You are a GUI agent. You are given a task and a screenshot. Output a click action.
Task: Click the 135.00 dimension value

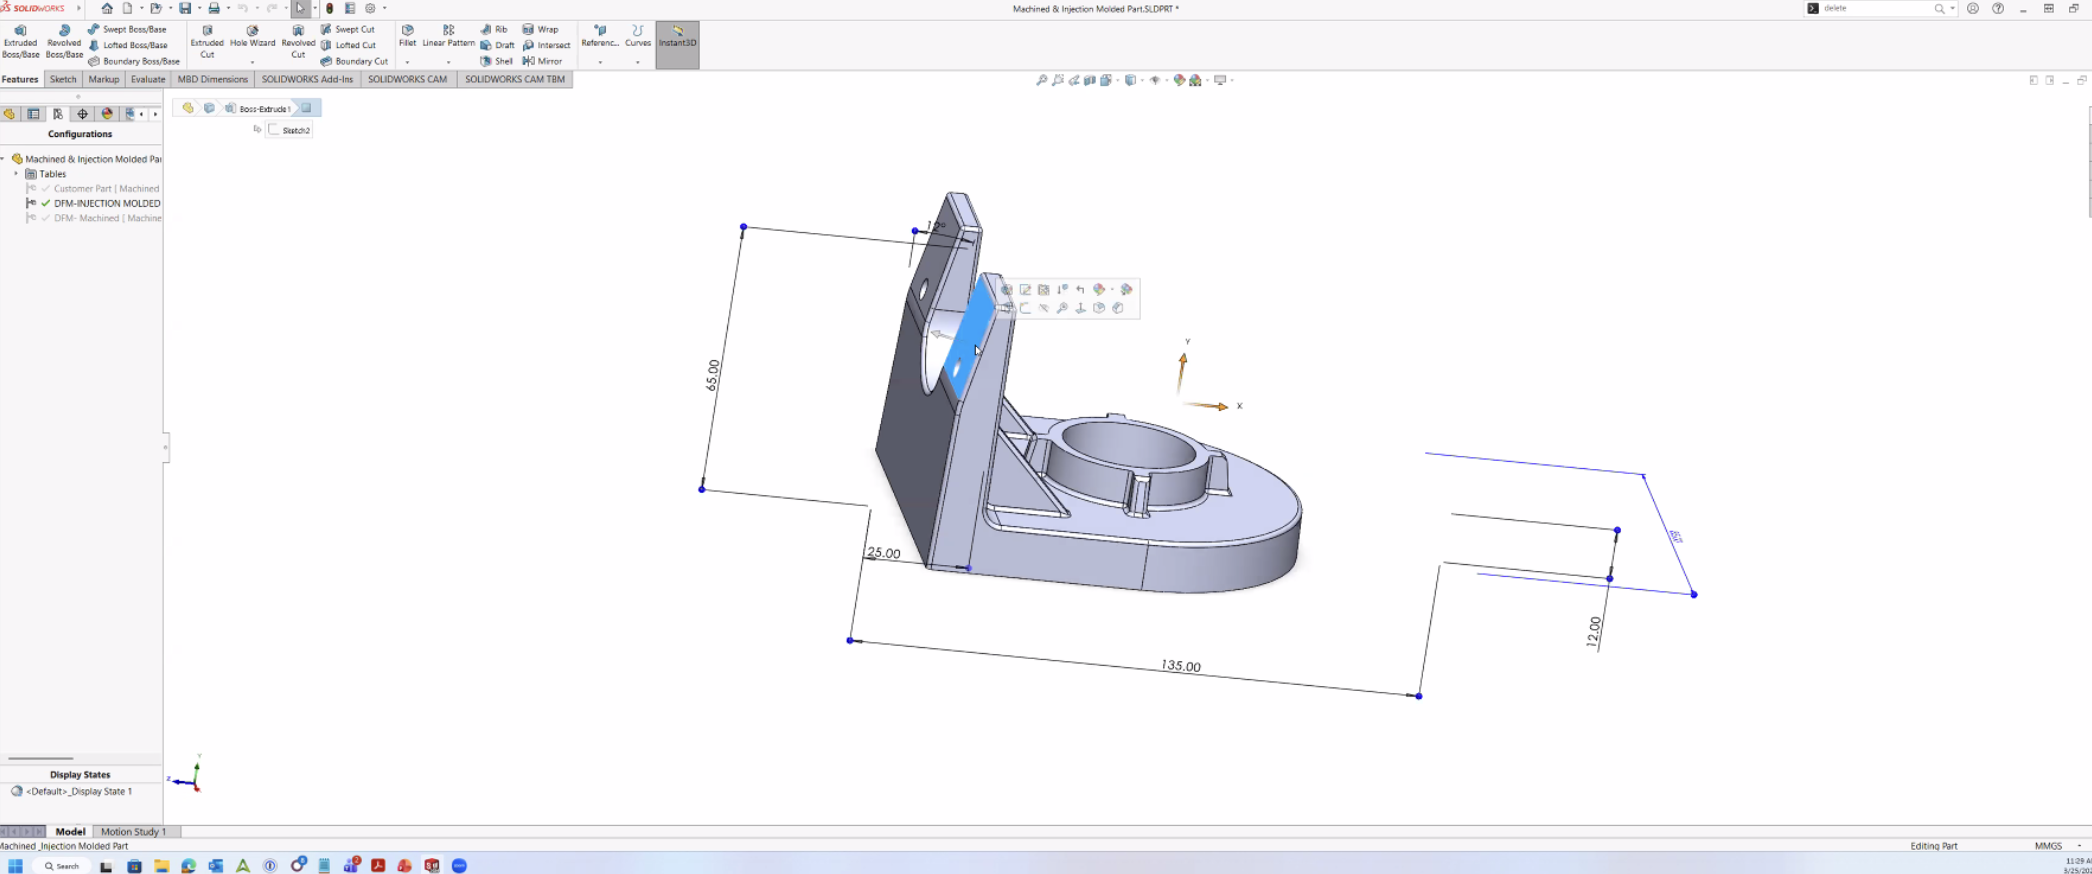pyautogui.click(x=1181, y=666)
